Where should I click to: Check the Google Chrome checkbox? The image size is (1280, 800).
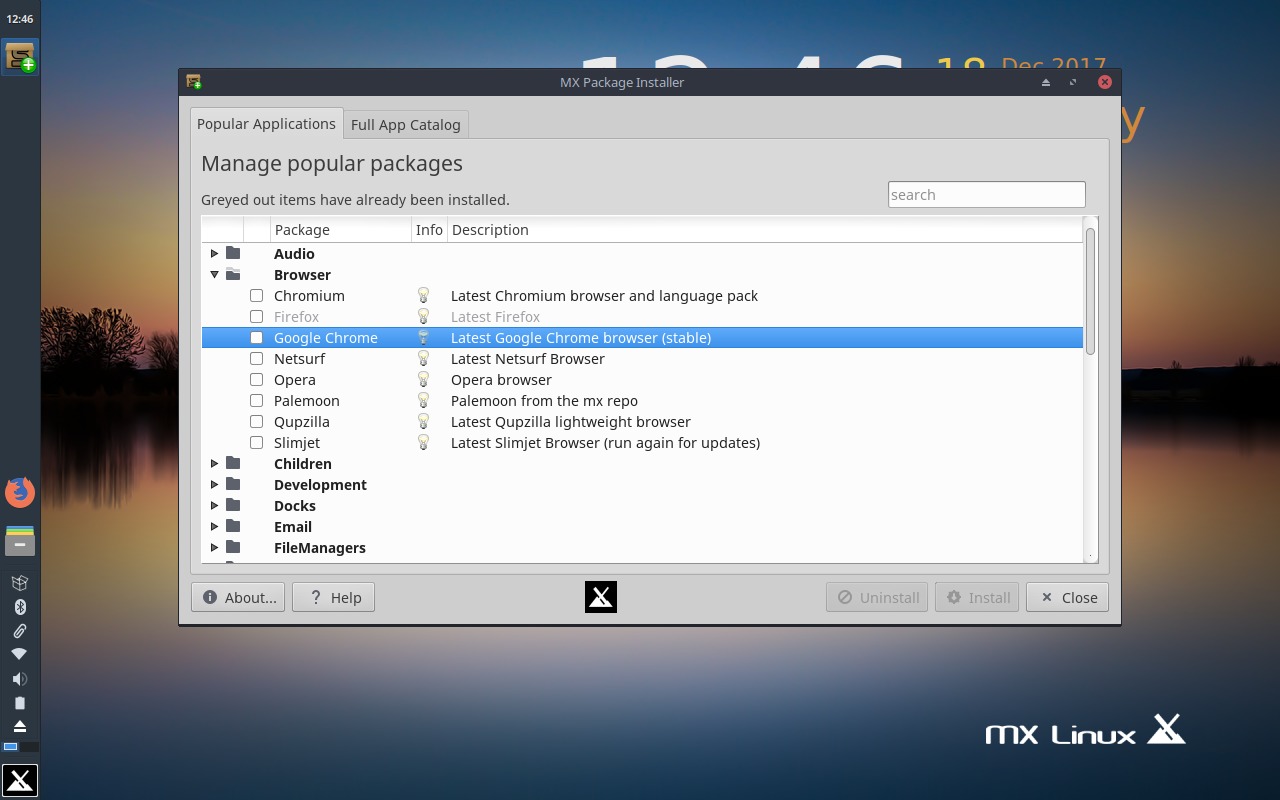[x=256, y=337]
